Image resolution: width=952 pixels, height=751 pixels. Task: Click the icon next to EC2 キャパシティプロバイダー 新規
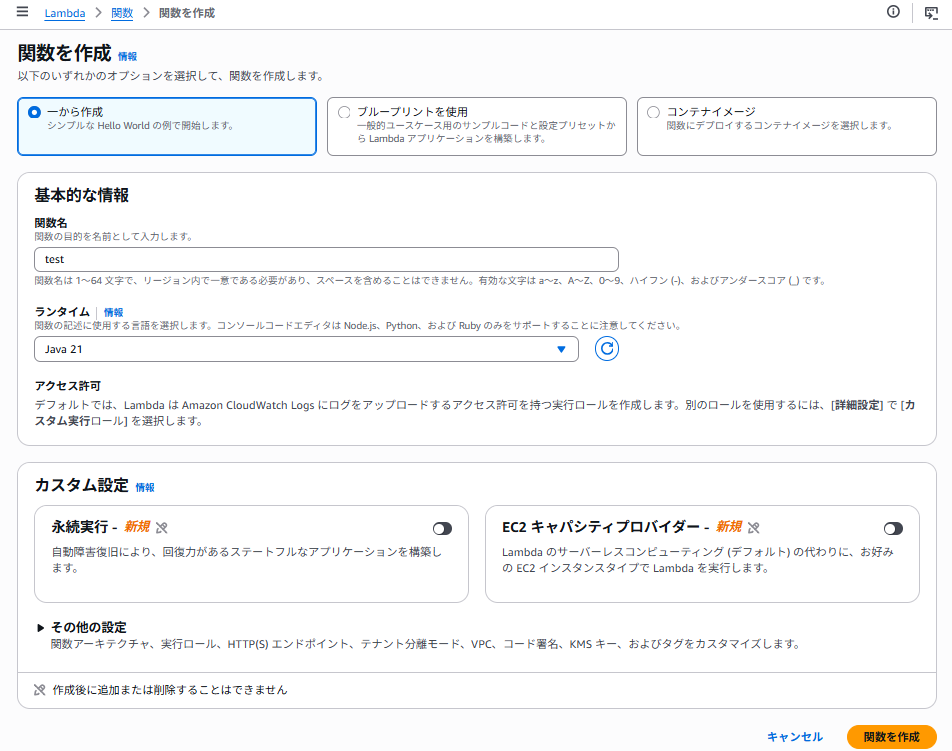click(755, 527)
